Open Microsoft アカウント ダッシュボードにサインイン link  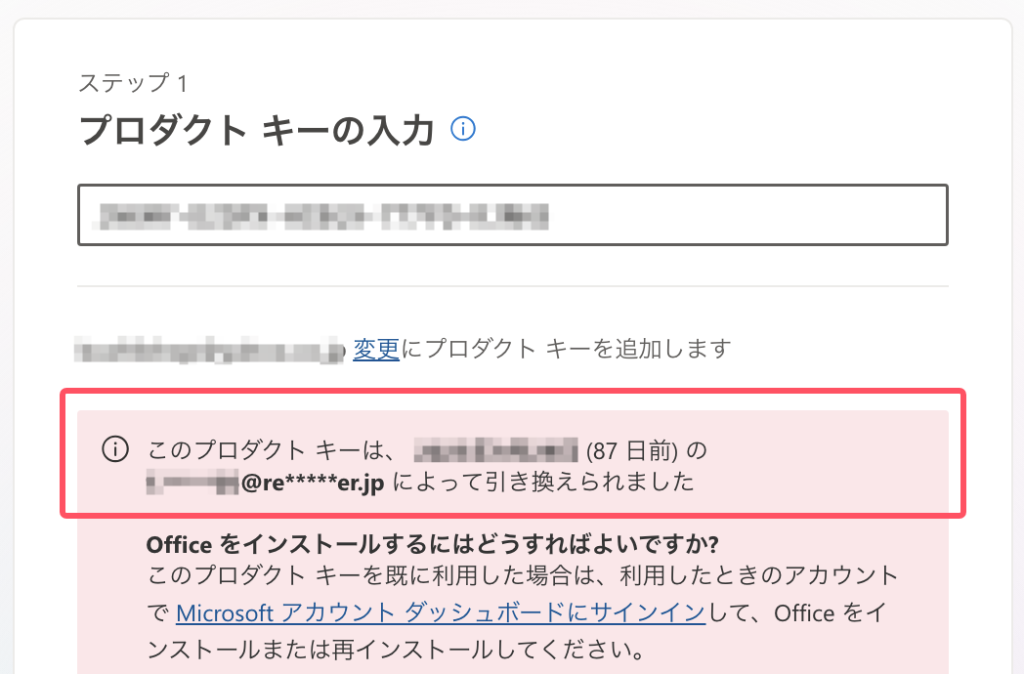click(x=441, y=612)
